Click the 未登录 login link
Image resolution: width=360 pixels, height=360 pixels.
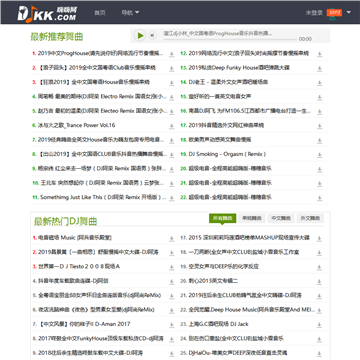(x=314, y=13)
